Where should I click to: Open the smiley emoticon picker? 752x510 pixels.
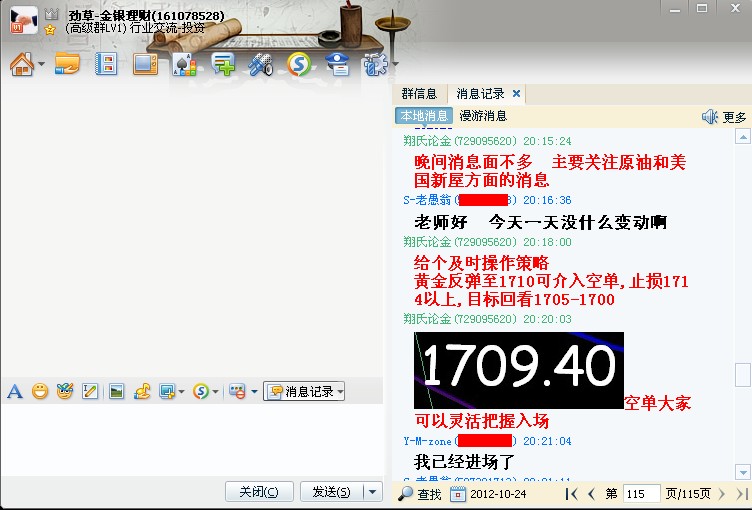(x=40, y=391)
